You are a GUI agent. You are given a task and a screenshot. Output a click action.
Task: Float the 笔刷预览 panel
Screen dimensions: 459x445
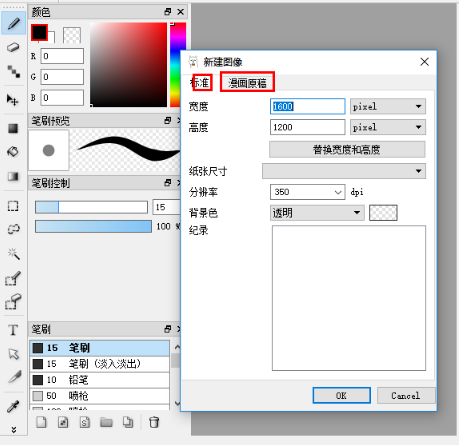point(168,120)
